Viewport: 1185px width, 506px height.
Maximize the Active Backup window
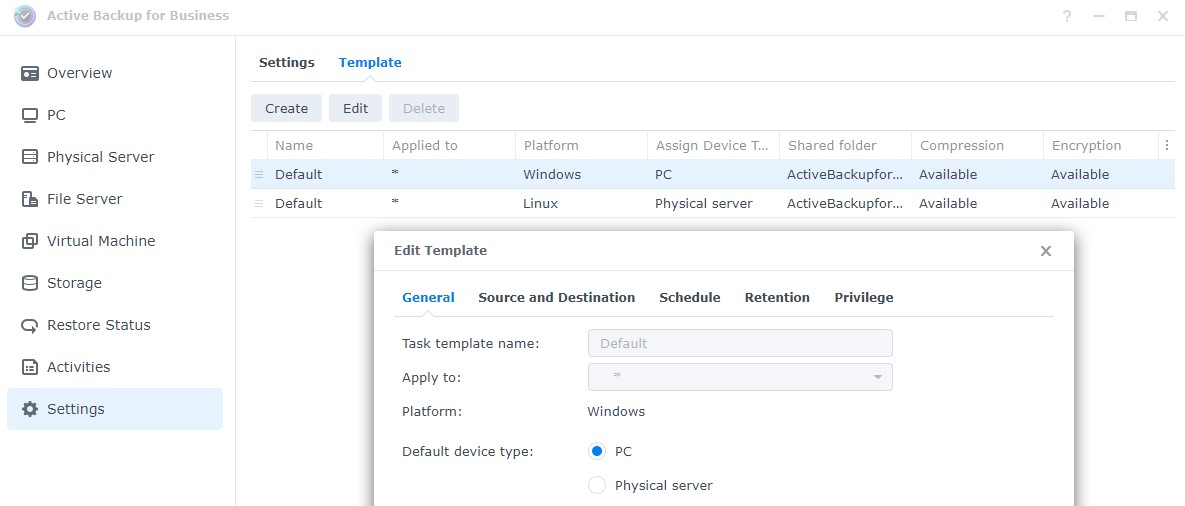pos(1131,16)
